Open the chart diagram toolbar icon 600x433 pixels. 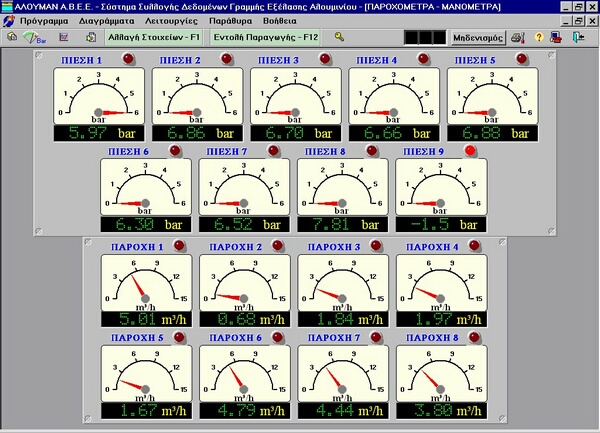click(65, 37)
